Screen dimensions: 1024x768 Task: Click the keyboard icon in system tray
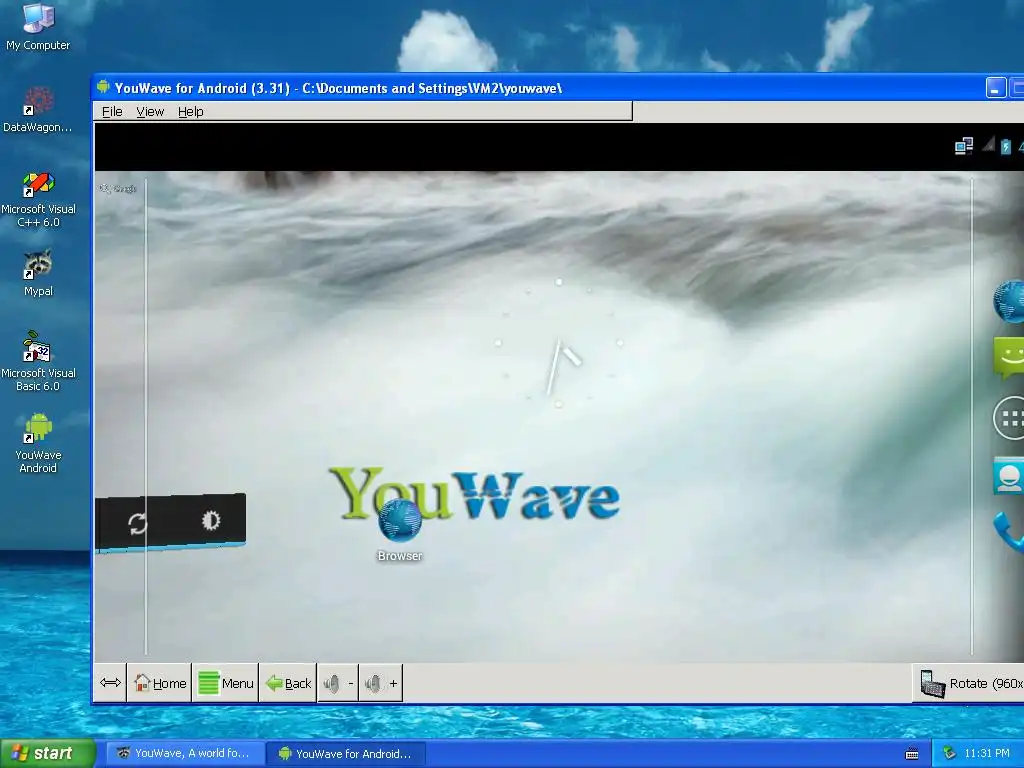912,754
